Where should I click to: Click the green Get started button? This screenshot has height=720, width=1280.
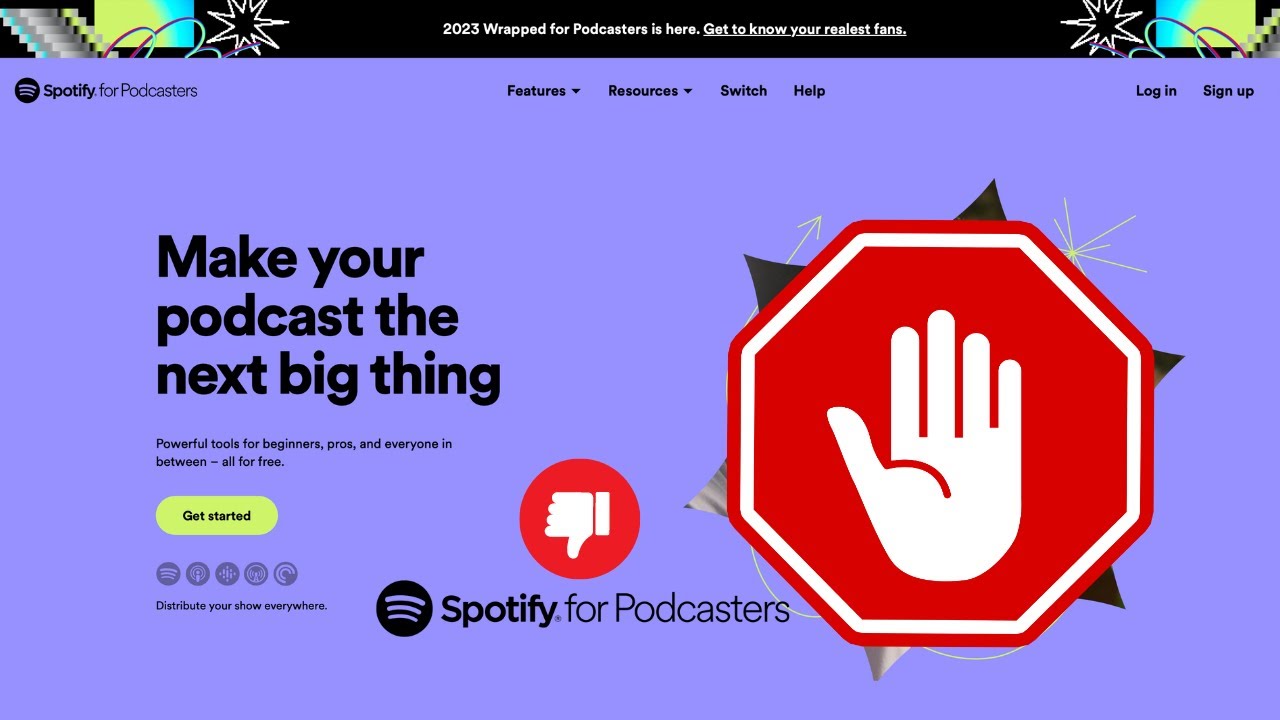click(x=217, y=516)
